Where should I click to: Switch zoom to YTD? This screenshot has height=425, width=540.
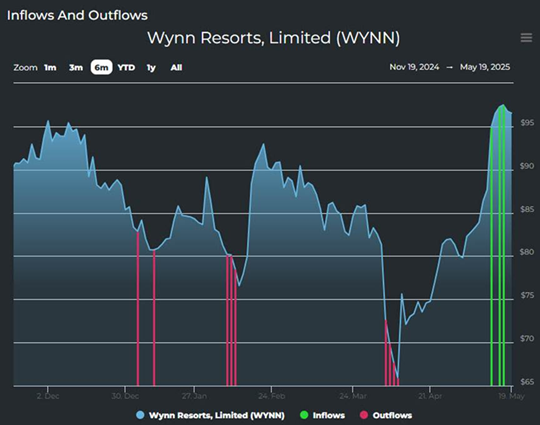pyautogui.click(x=126, y=68)
